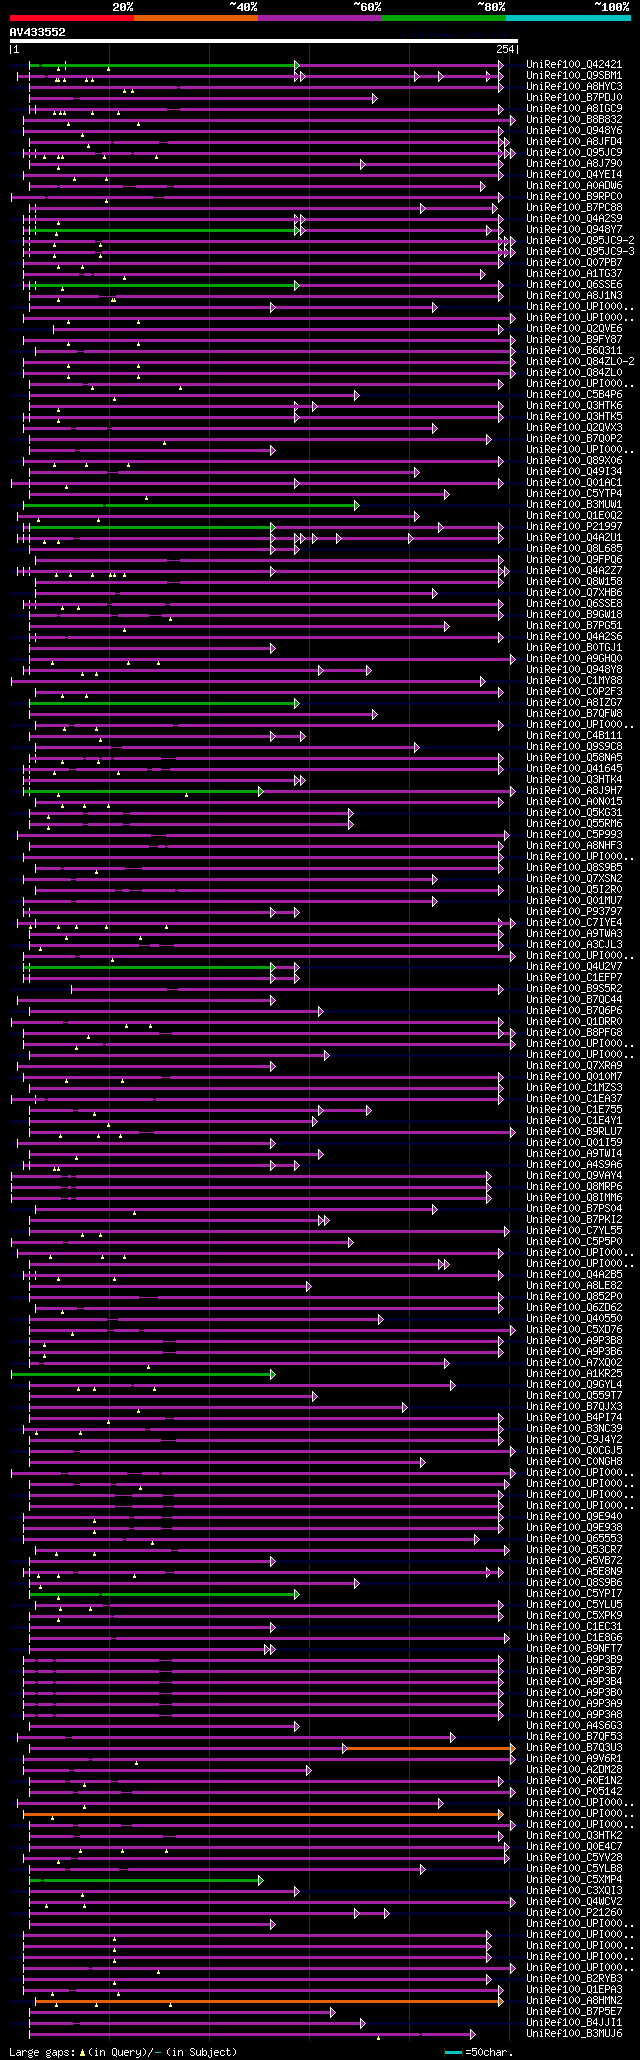Select the UniRef100_B9RLU7 label
The width and height of the screenshot is (640, 2060).
point(574,1131)
